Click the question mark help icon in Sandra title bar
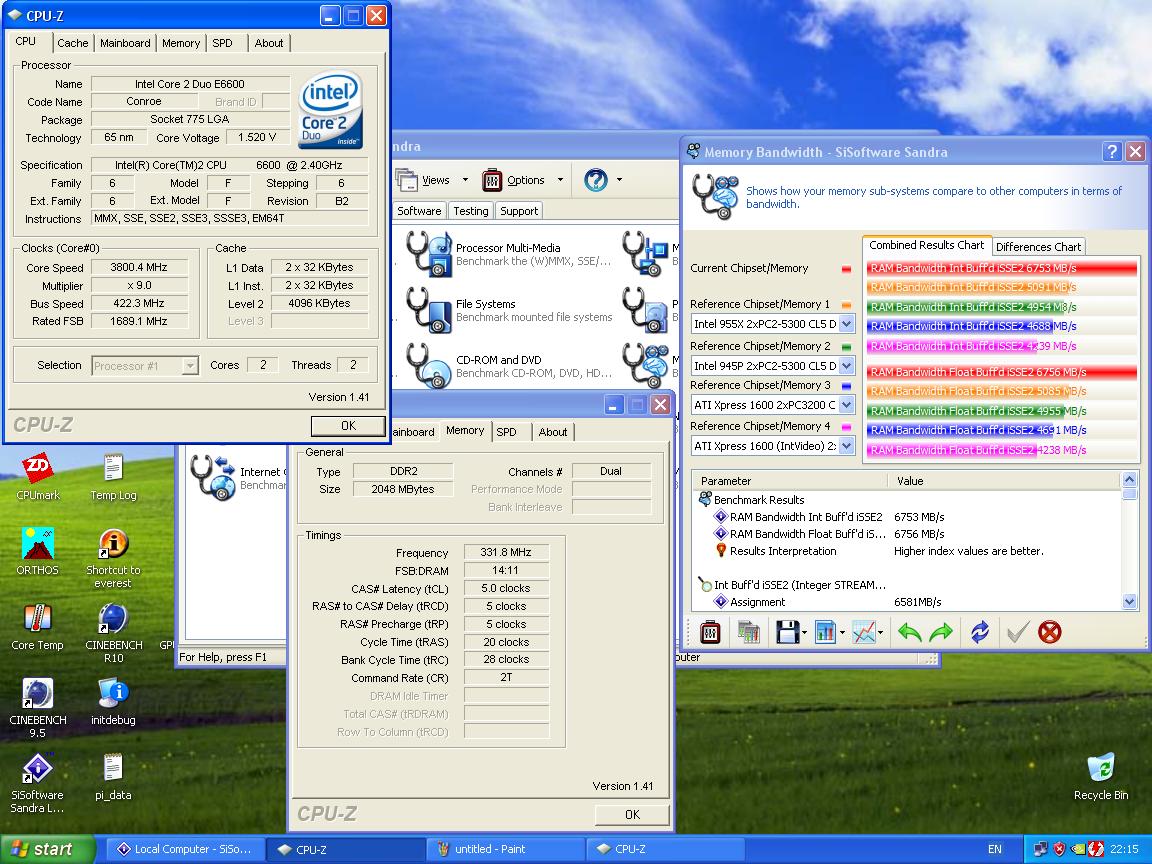 pos(1112,152)
